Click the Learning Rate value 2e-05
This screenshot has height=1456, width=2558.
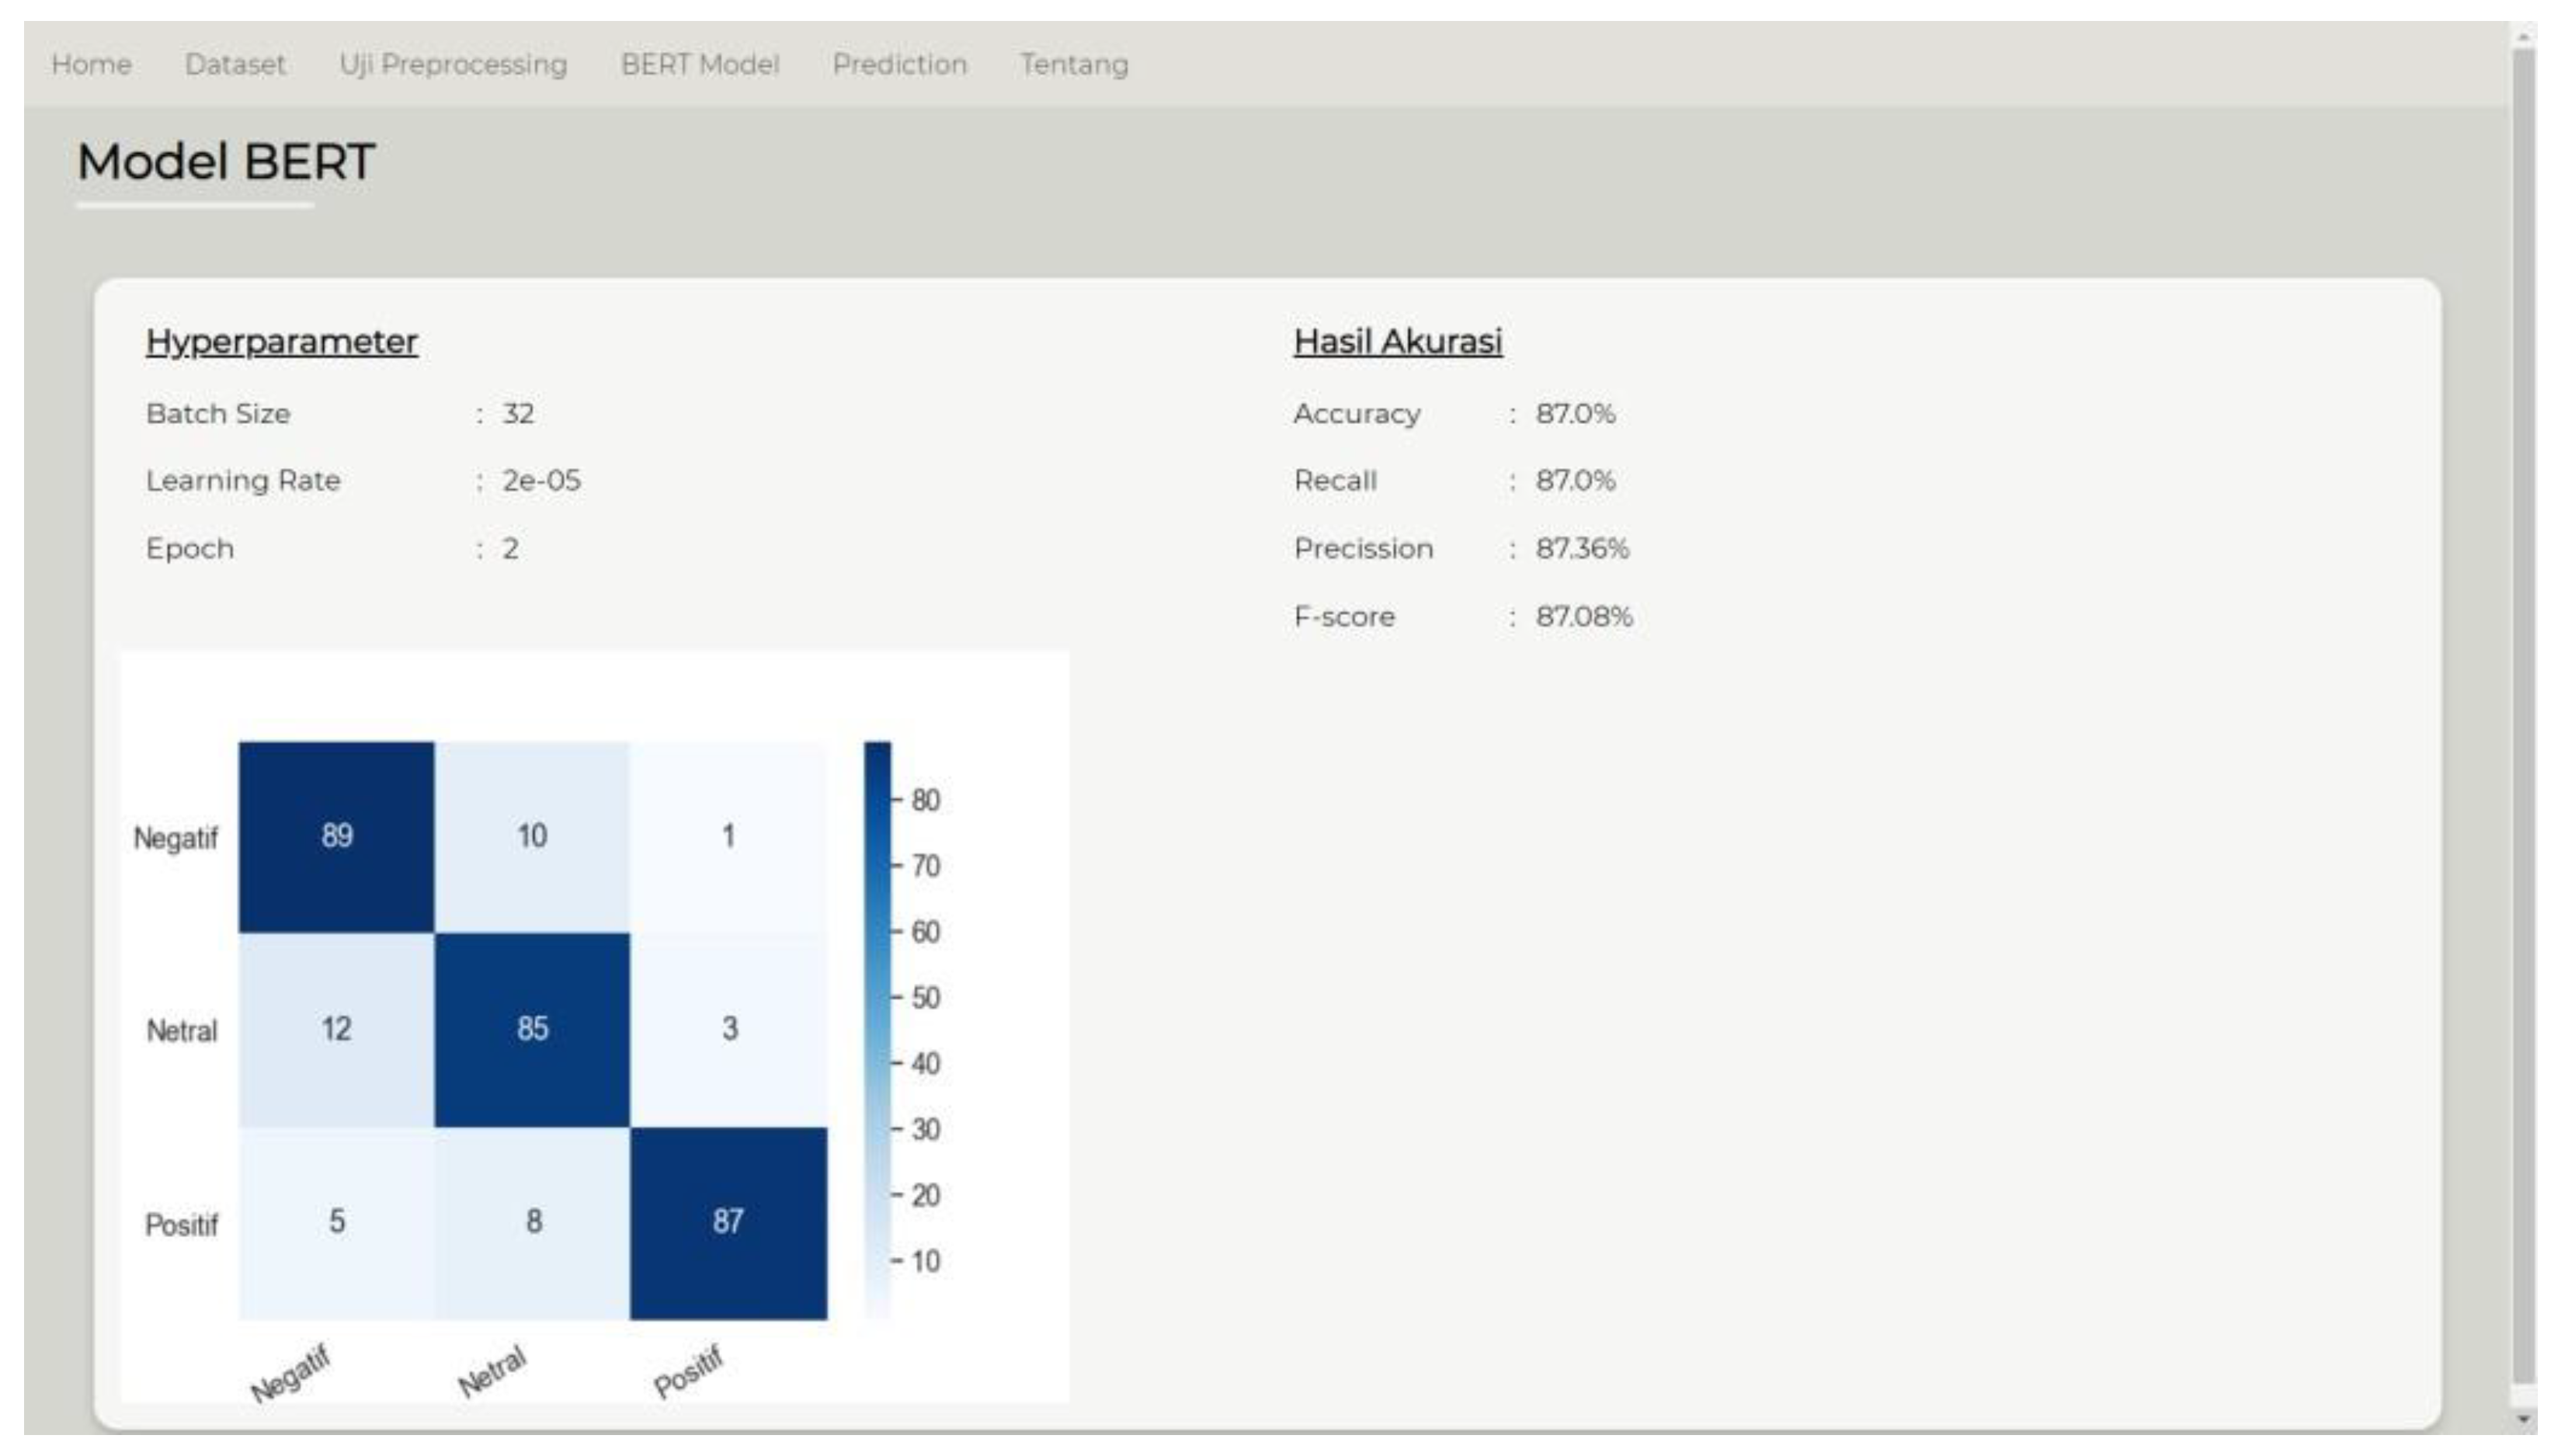click(x=541, y=481)
